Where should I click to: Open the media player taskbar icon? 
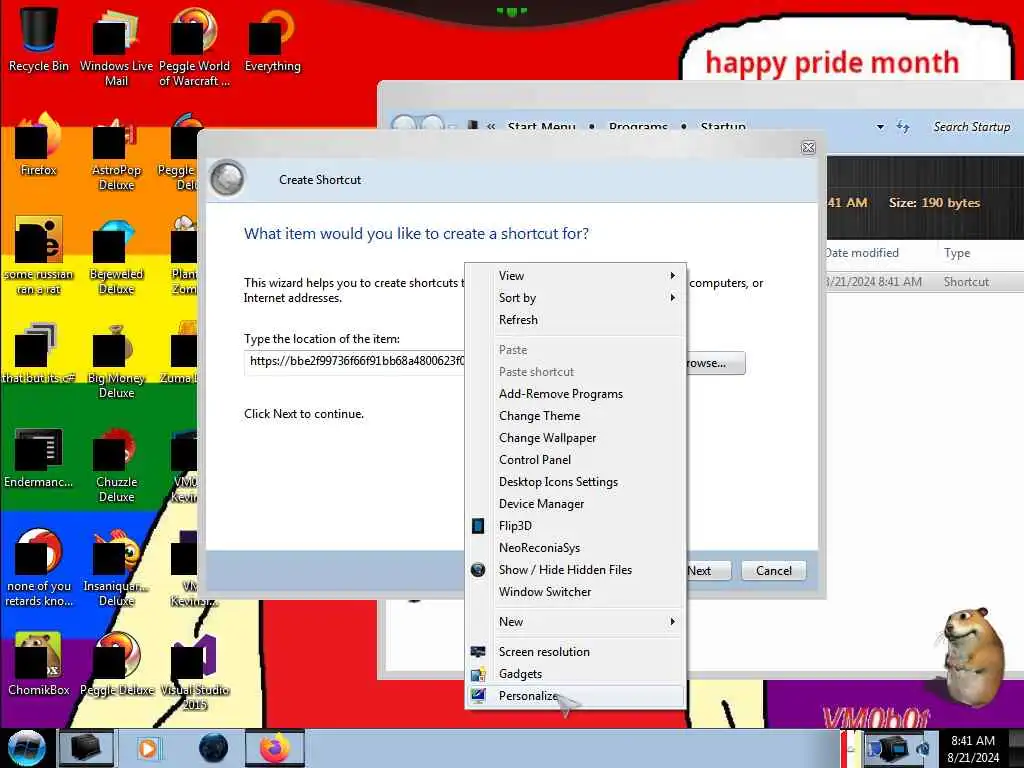(148, 748)
